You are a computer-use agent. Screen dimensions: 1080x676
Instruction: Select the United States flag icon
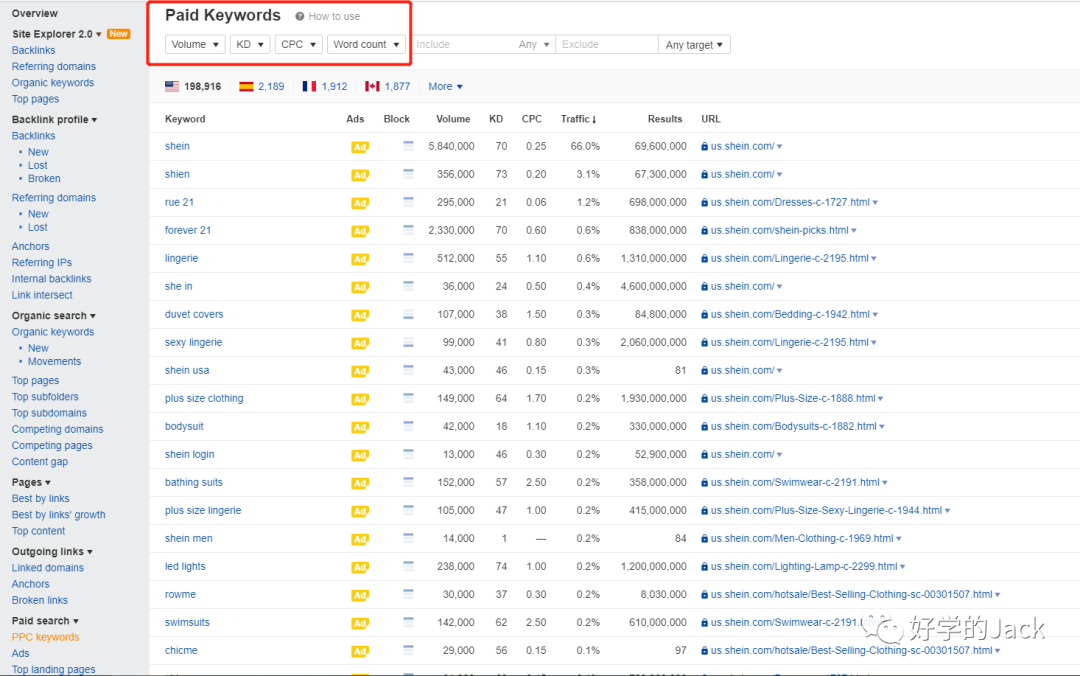pyautogui.click(x=172, y=86)
